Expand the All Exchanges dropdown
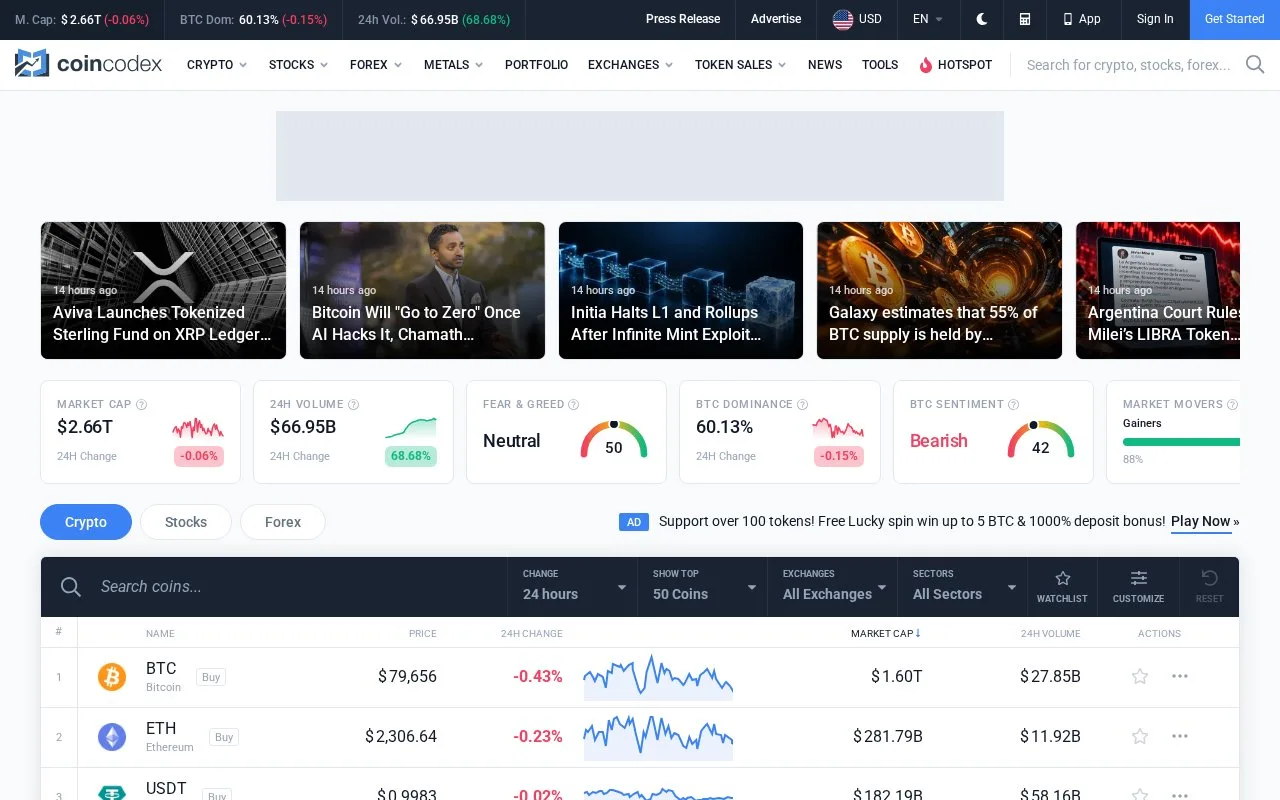Viewport: 1280px width, 800px height. pyautogui.click(x=833, y=586)
